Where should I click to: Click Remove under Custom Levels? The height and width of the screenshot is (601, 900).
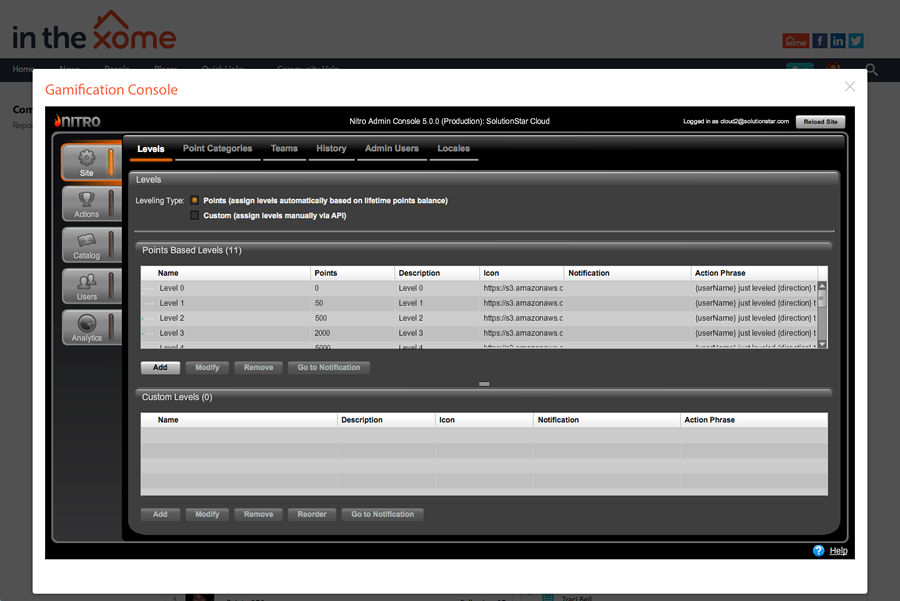point(258,514)
